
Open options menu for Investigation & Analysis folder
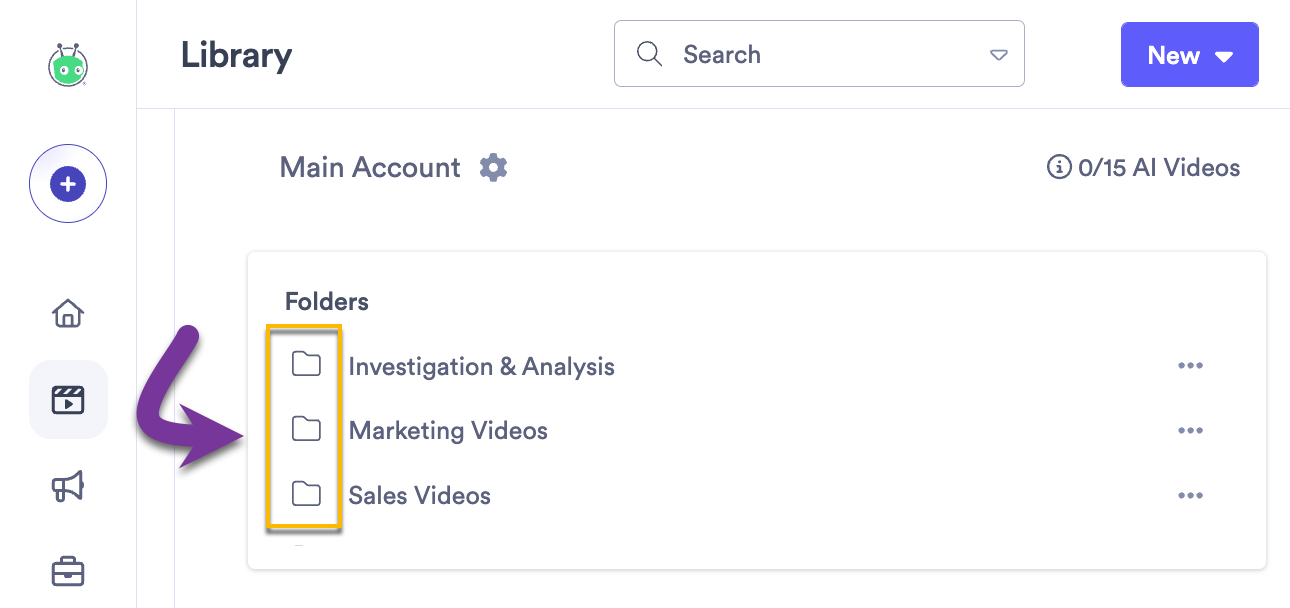click(x=1190, y=366)
